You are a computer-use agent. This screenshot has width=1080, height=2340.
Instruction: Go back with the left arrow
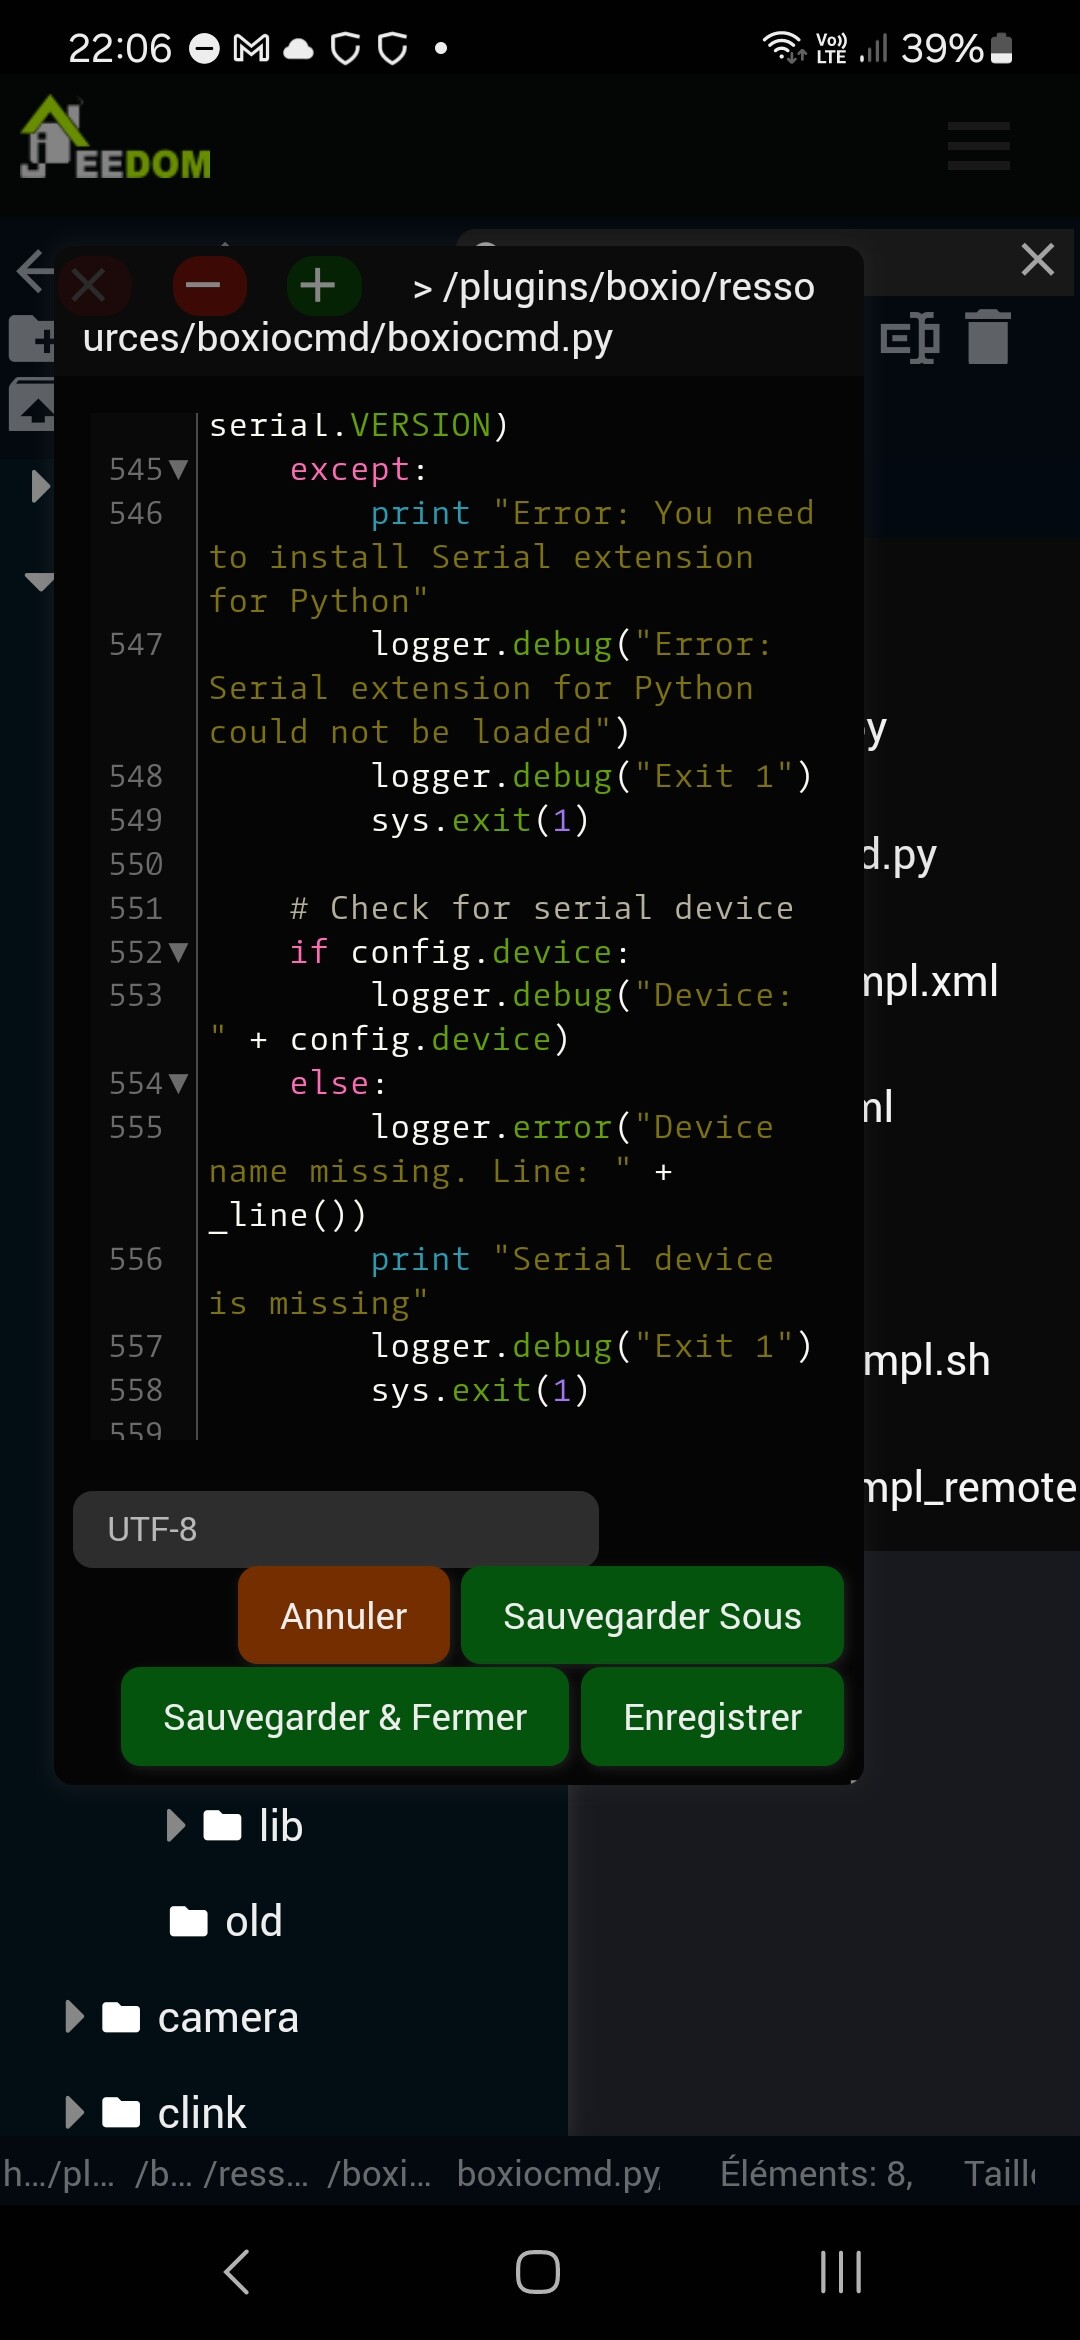coord(34,270)
